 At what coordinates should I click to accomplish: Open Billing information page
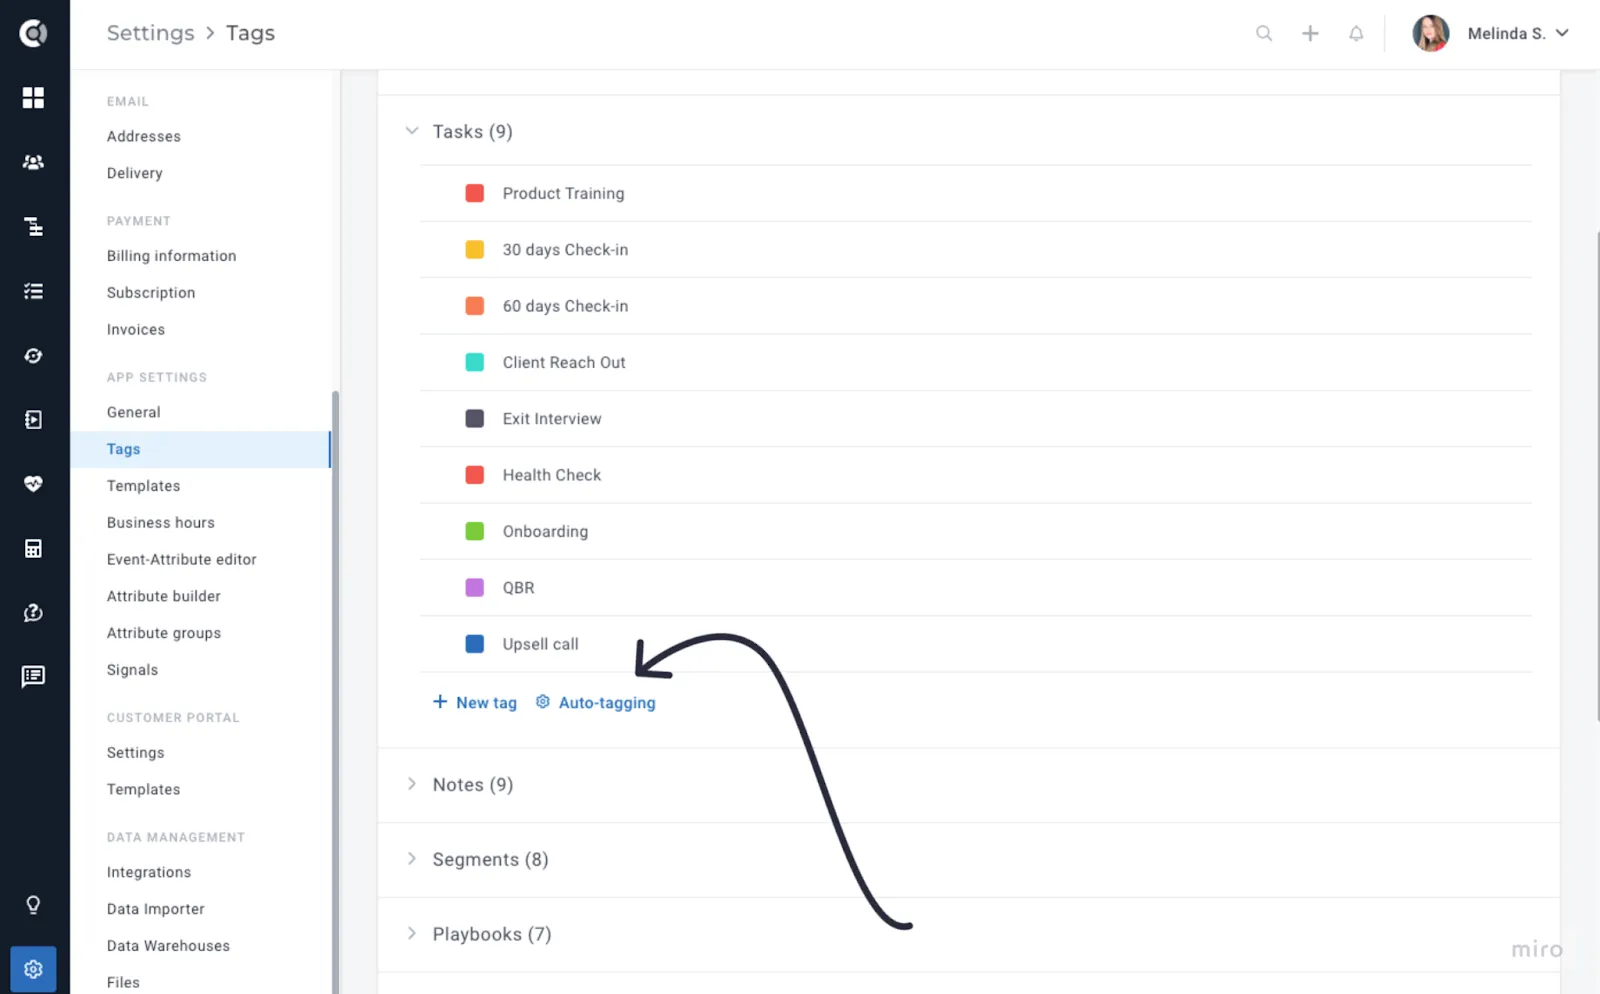click(172, 256)
